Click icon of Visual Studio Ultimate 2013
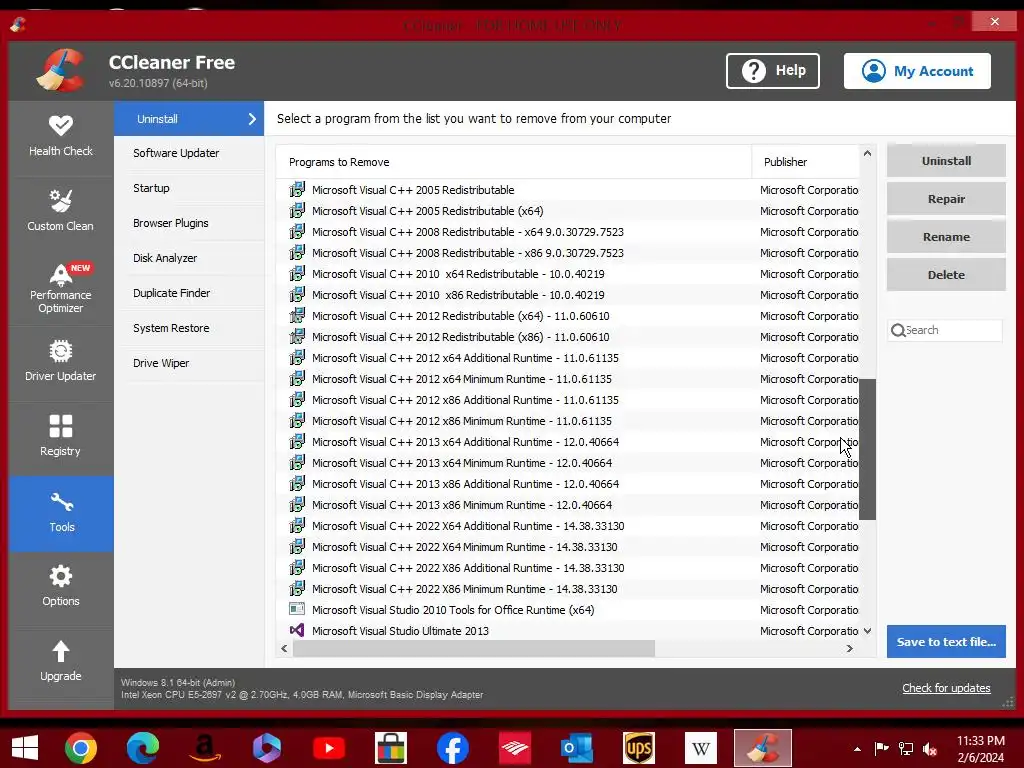Viewport: 1024px width, 768px height. (296, 630)
